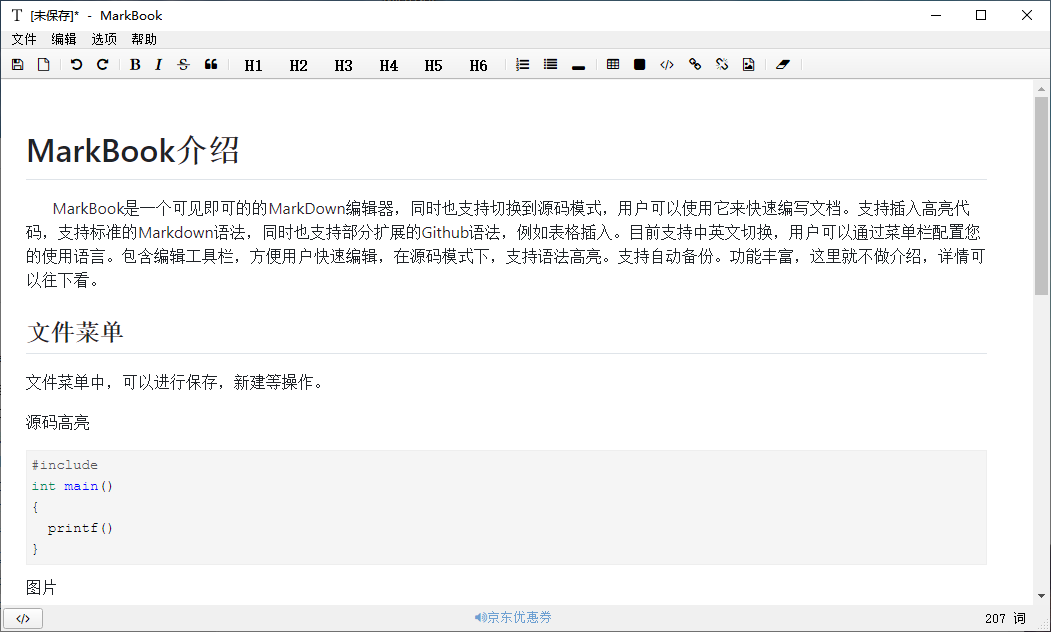Open the 京东优惠券 link in status bar
Image resolution: width=1051 pixels, height=632 pixels.
coord(514,618)
